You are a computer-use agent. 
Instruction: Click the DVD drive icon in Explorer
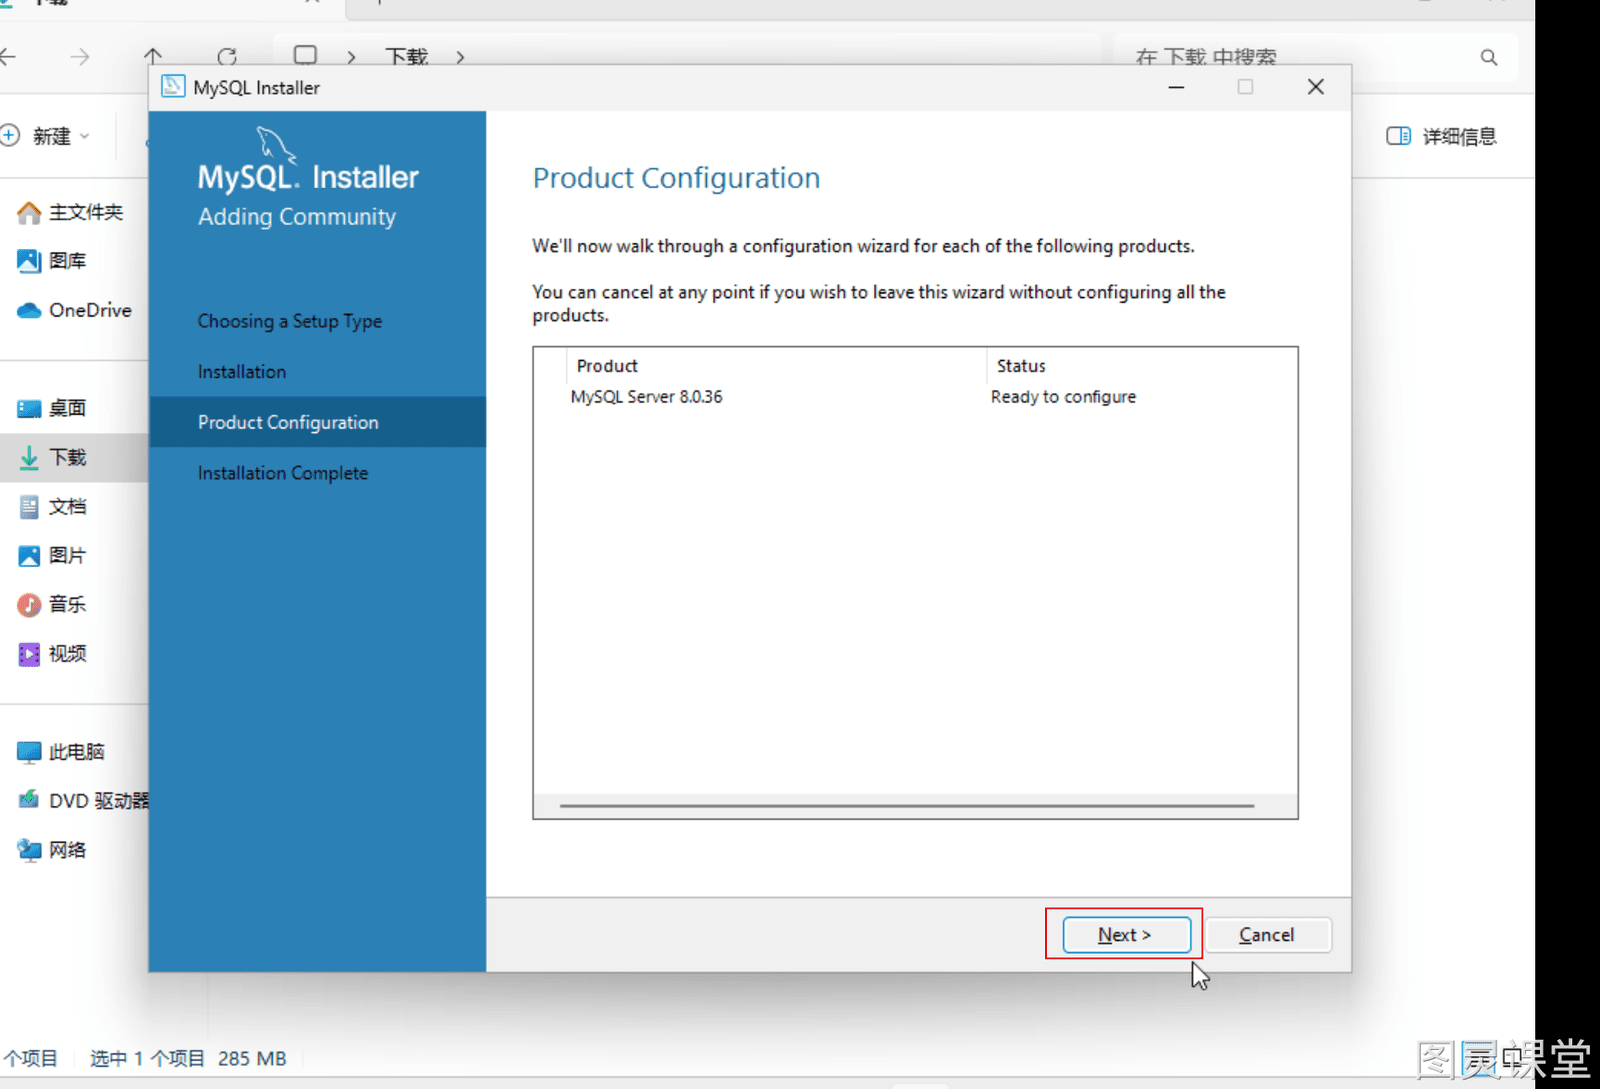coord(29,800)
